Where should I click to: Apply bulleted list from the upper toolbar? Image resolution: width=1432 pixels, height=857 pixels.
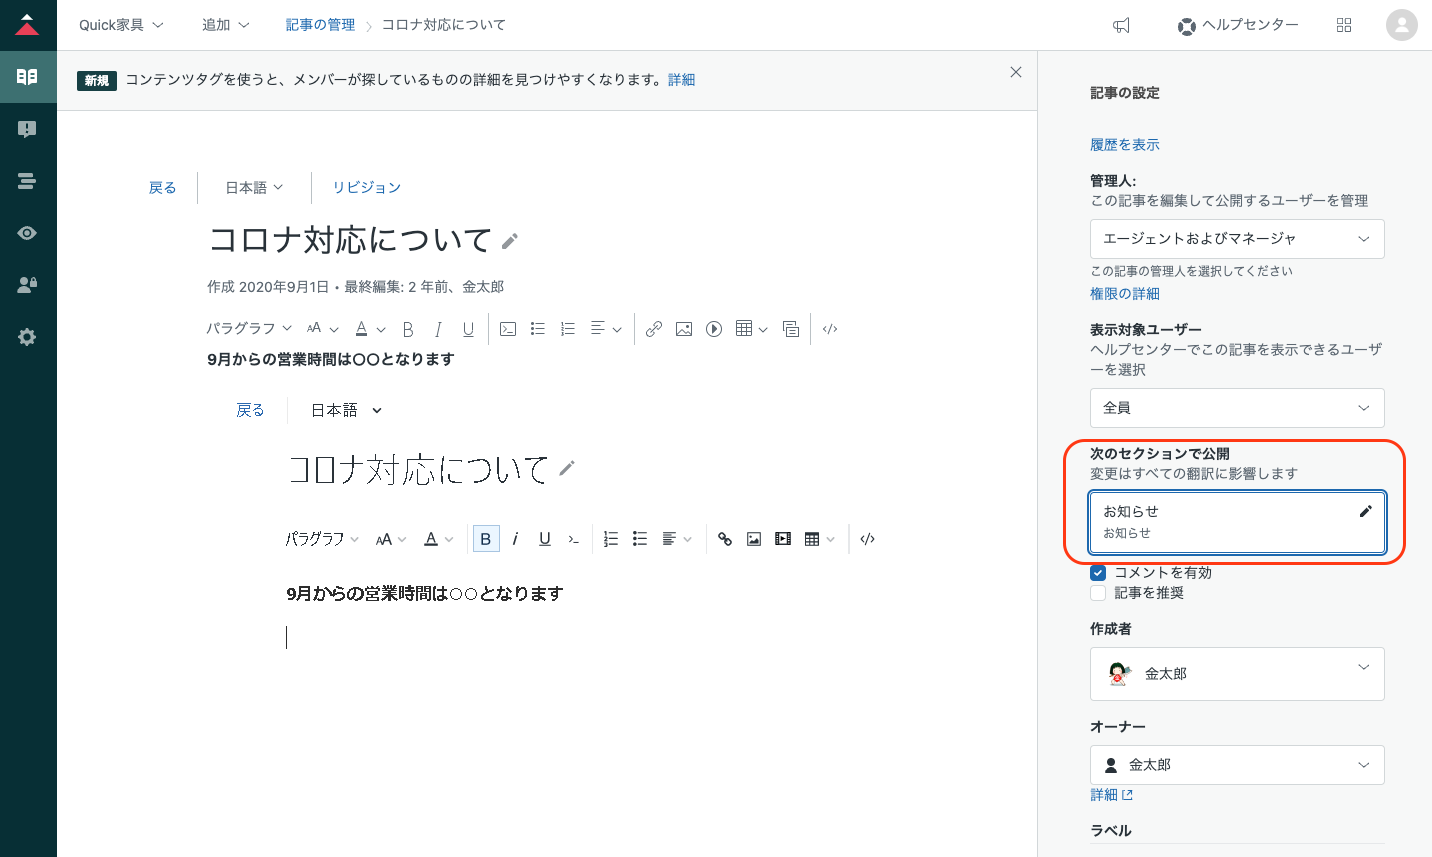pos(538,329)
